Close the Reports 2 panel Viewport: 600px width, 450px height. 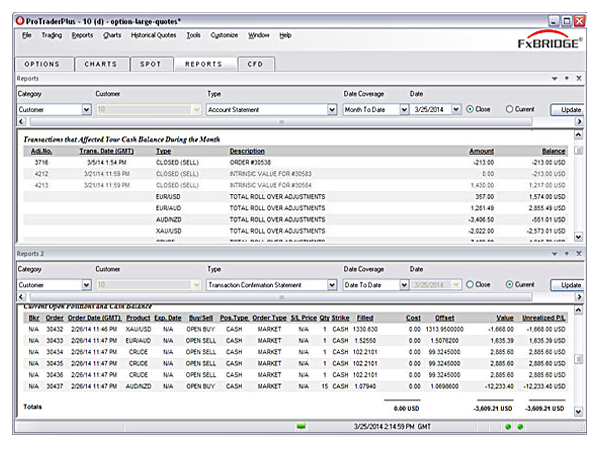[579, 253]
